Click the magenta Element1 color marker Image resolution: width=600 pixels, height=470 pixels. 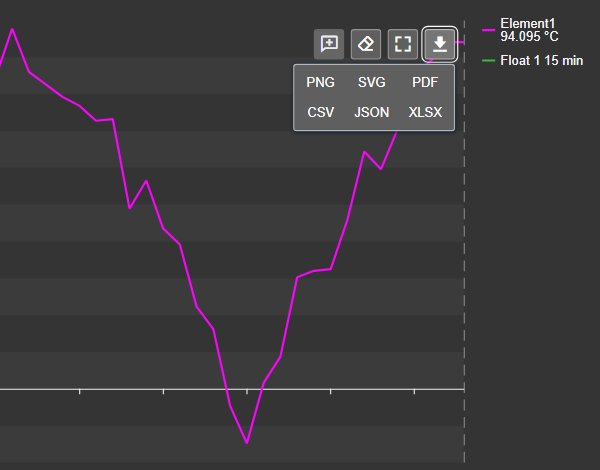click(488, 30)
